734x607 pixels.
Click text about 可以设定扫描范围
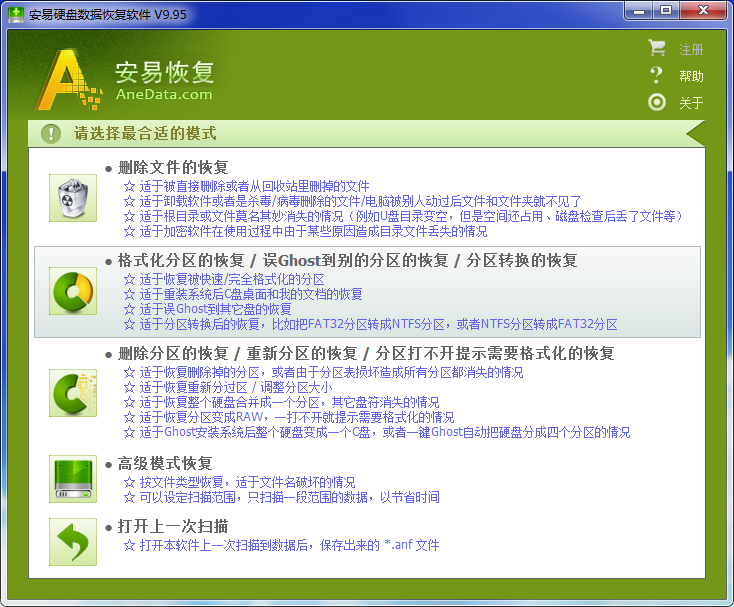point(289,497)
